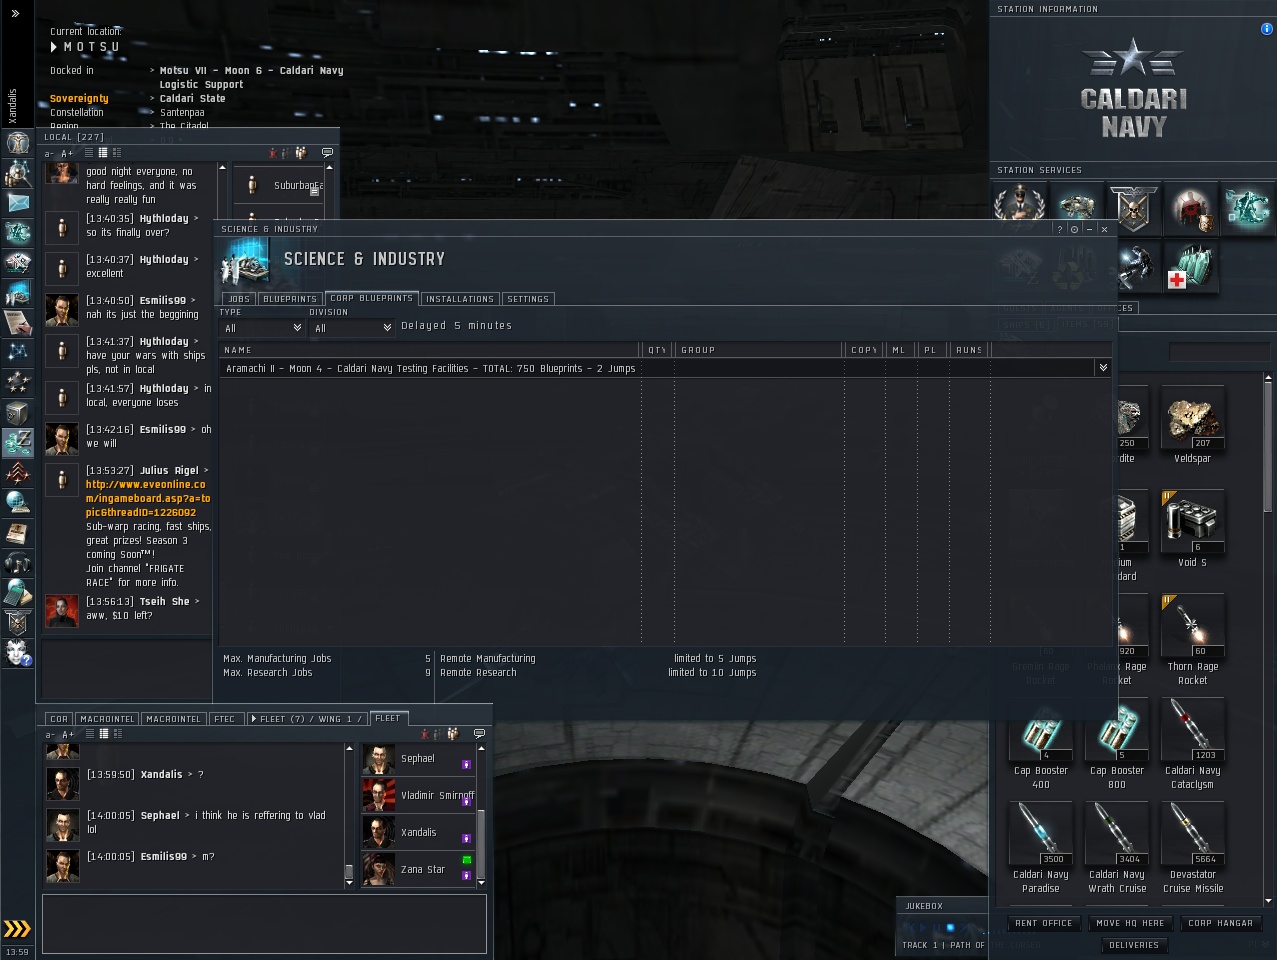Increase Fleet chat font size (A+)
Image resolution: width=1277 pixels, height=960 pixels.
(67, 735)
